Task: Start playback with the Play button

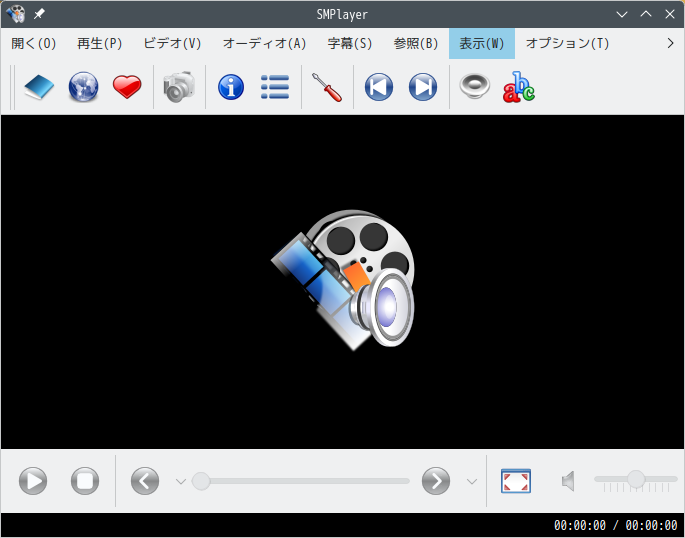Action: coord(33,481)
